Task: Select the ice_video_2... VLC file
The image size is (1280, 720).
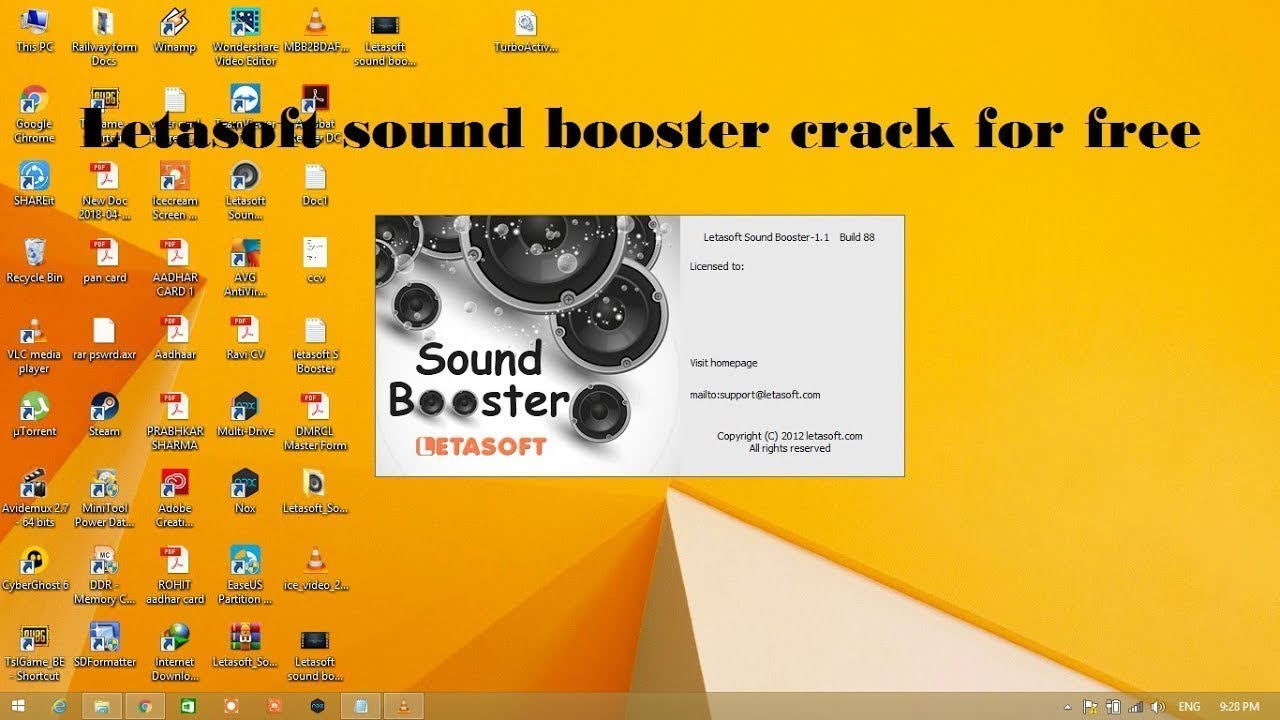Action: click(315, 569)
